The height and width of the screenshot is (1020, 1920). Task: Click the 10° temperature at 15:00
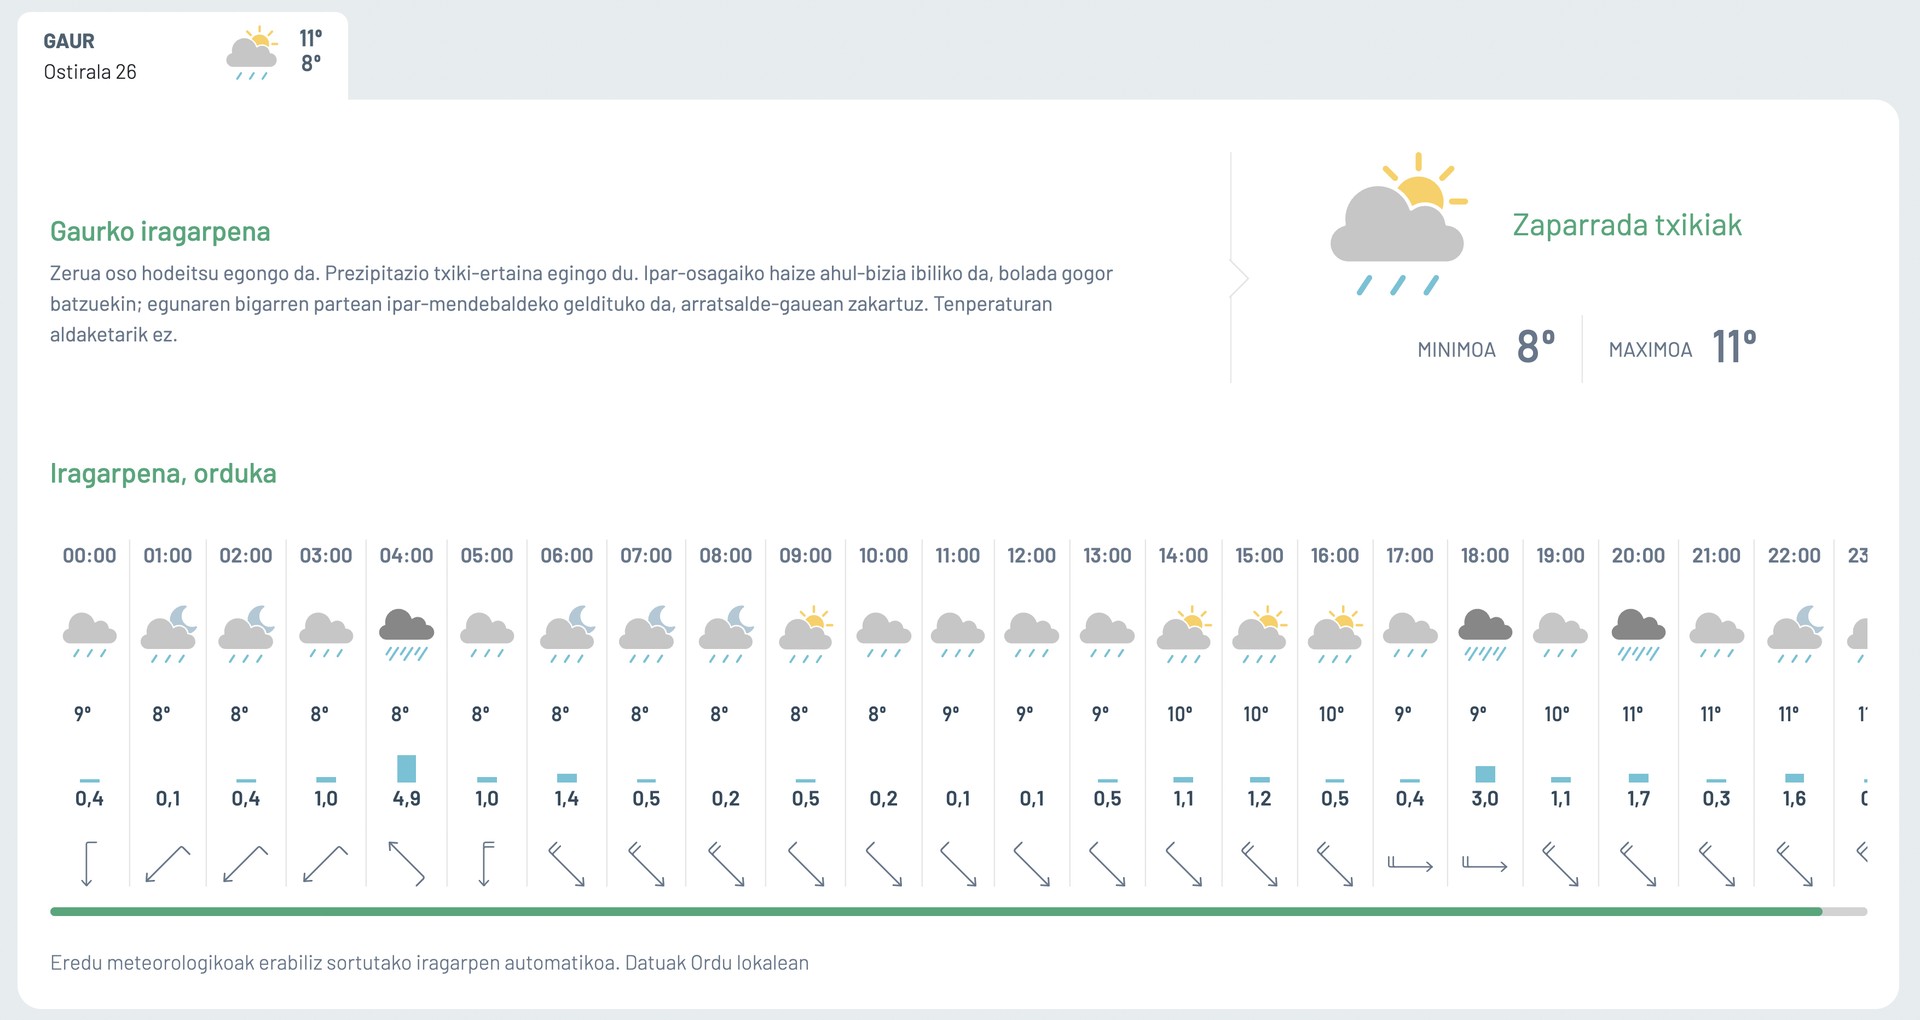(x=1256, y=714)
